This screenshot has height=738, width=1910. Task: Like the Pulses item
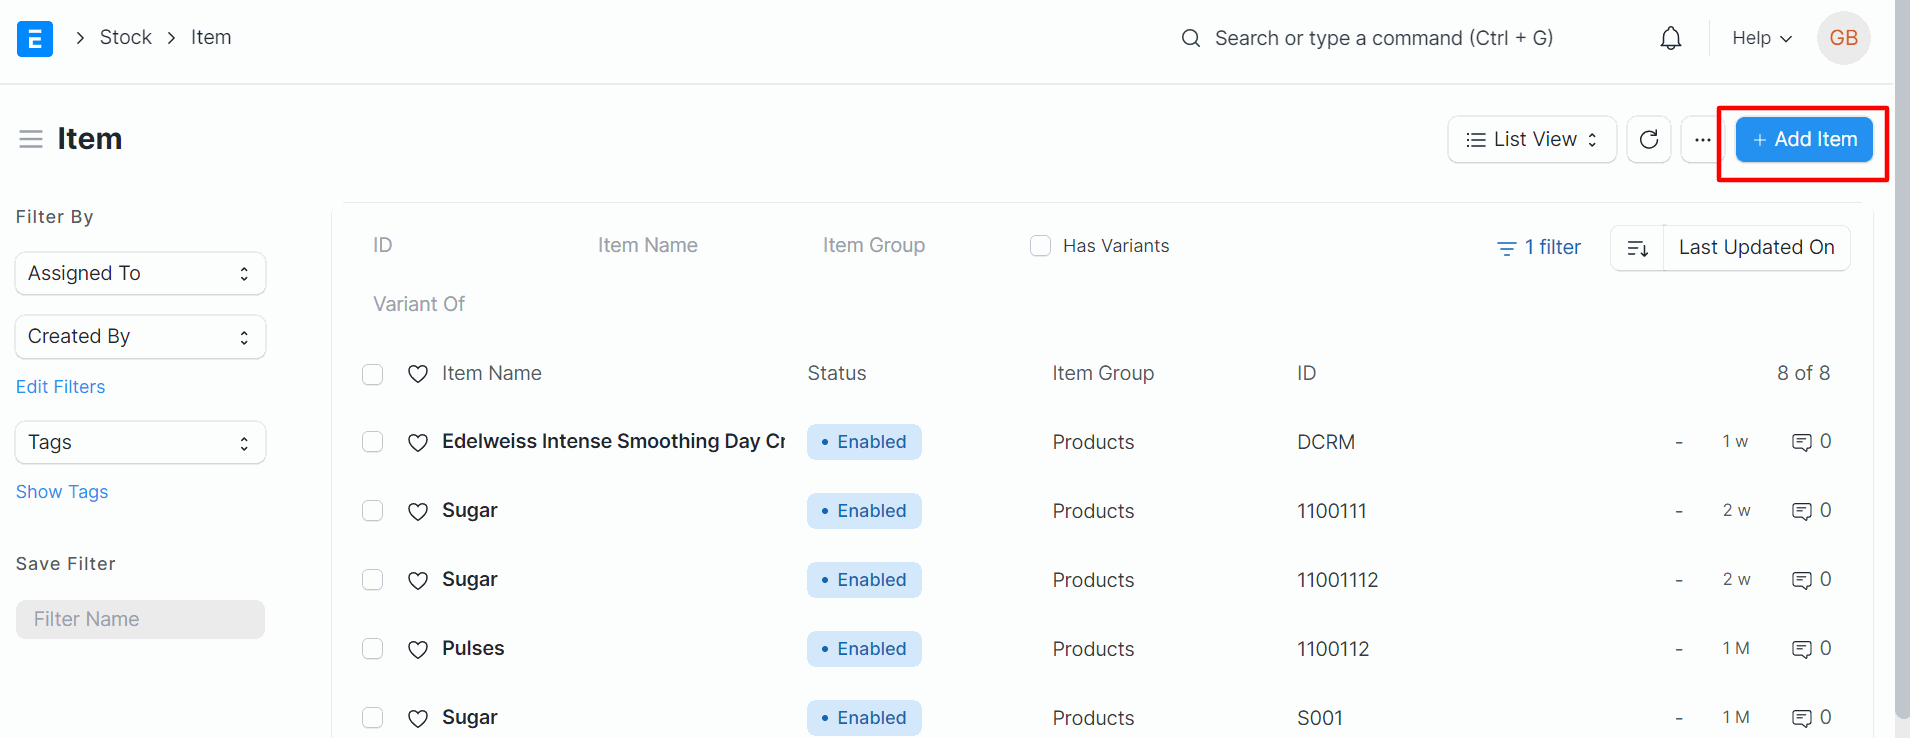(x=418, y=649)
